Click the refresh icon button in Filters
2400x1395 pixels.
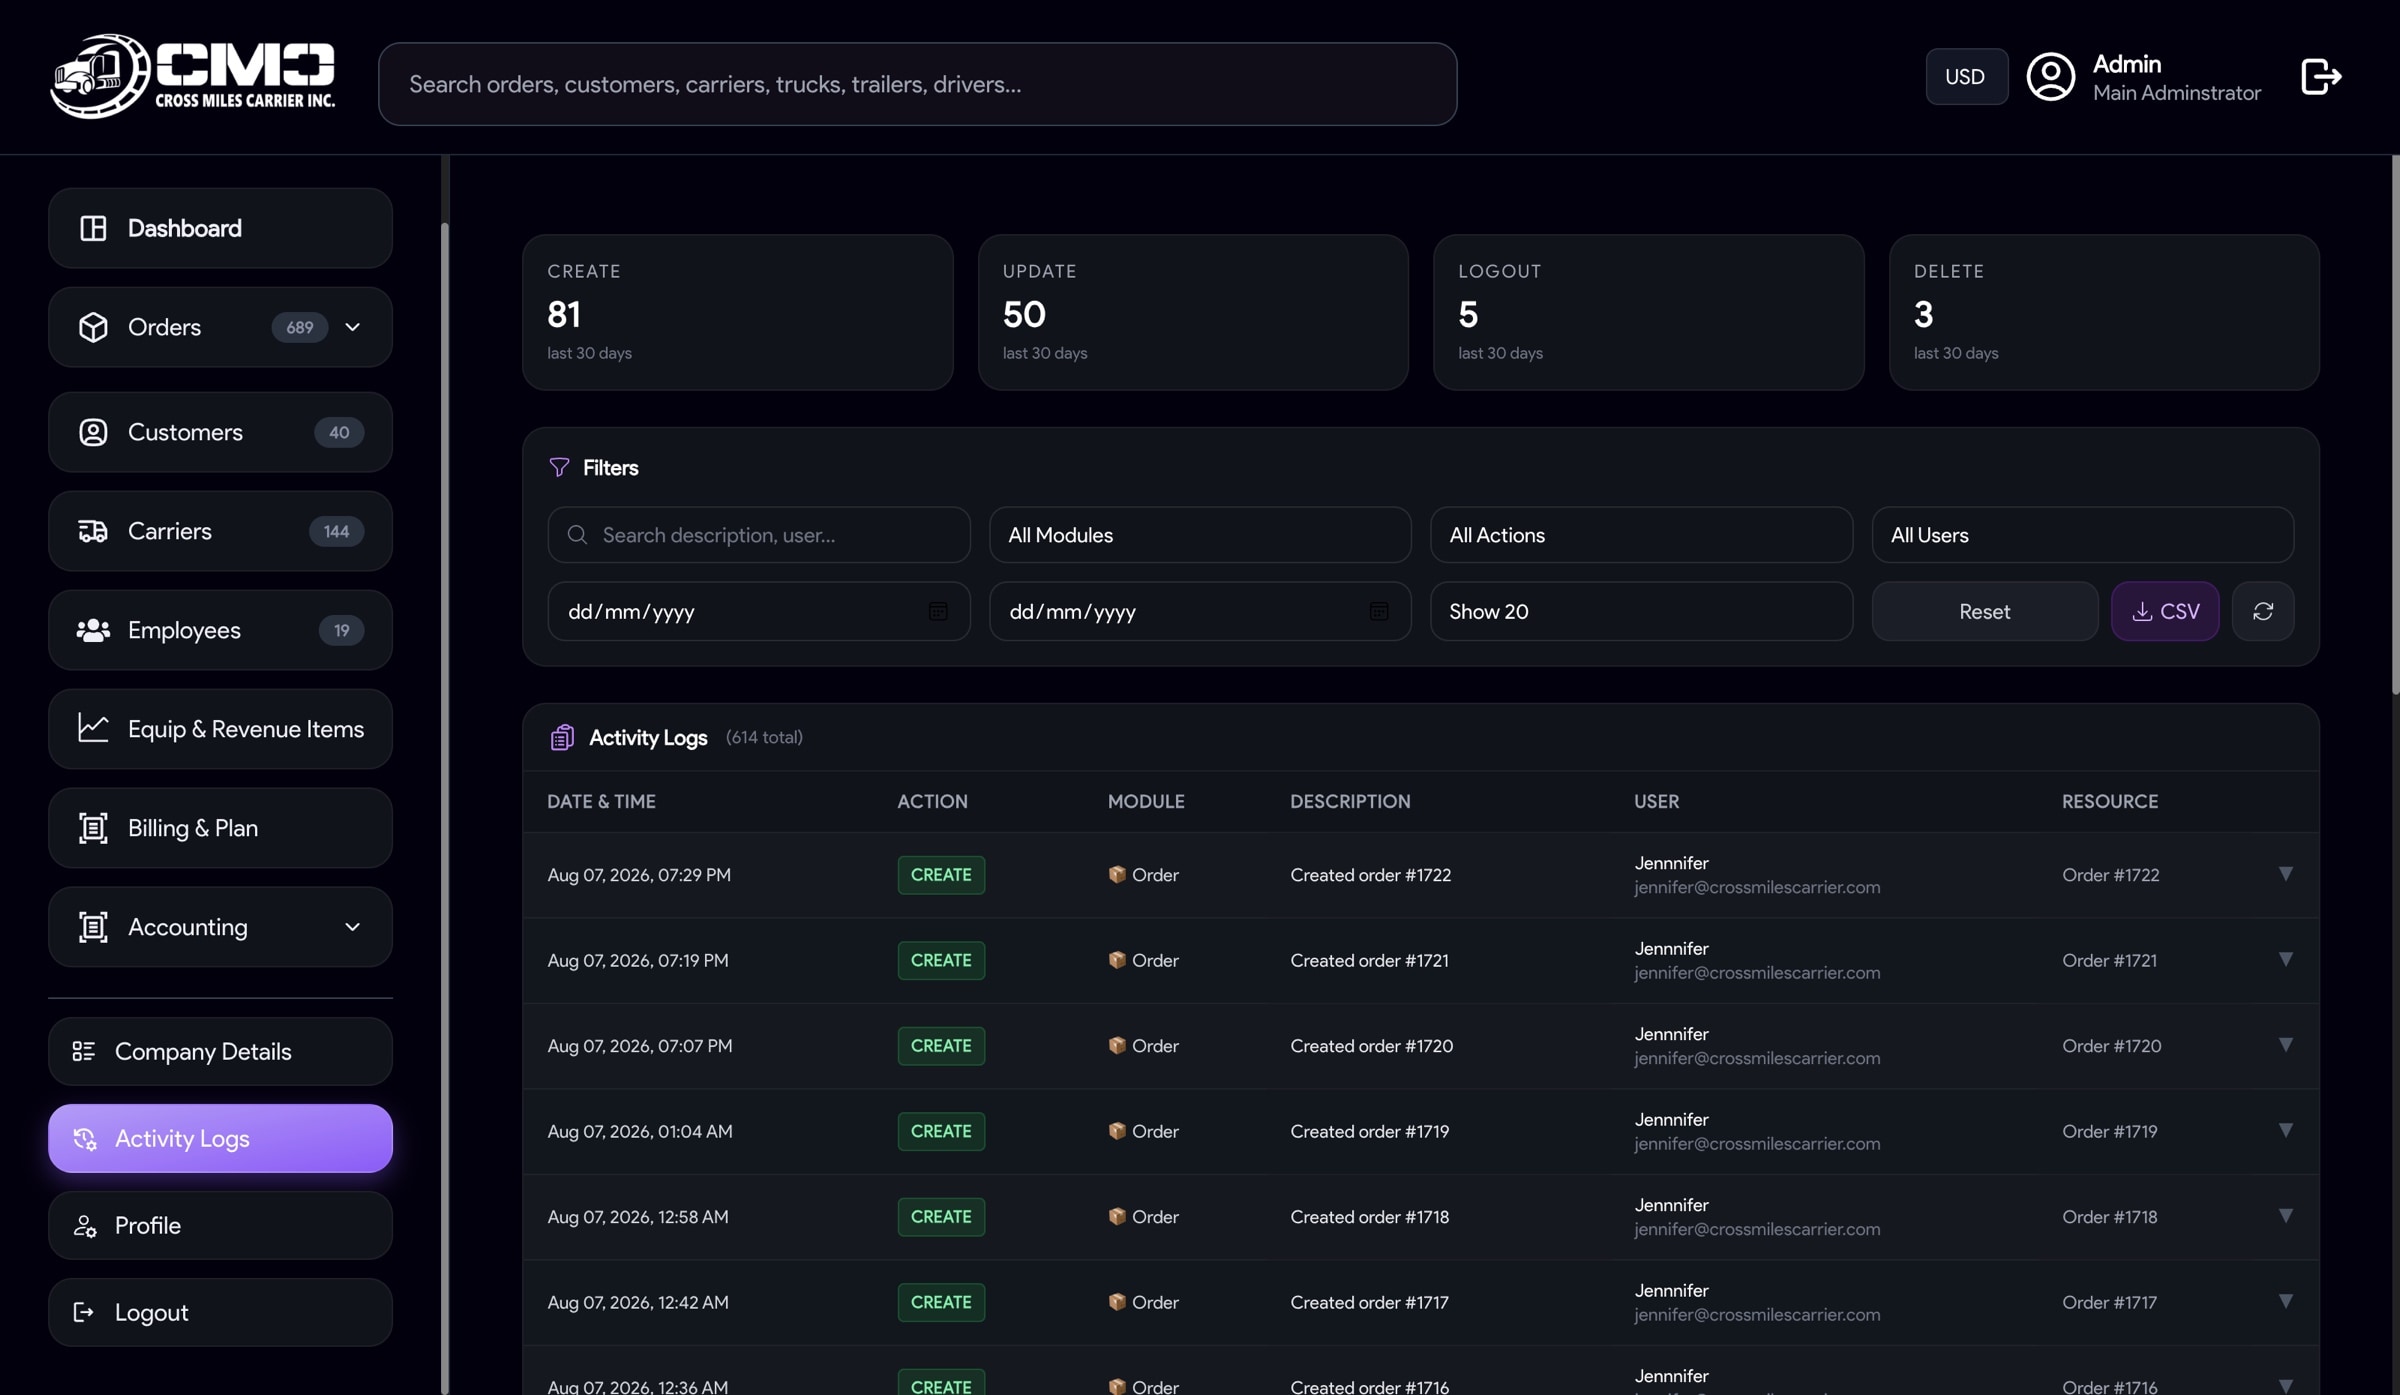pos(2263,611)
